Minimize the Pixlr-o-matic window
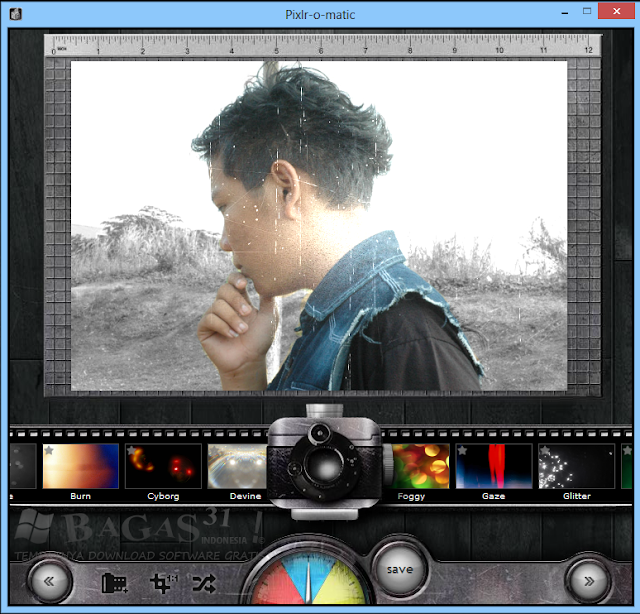The height and width of the screenshot is (614, 640). [565, 12]
